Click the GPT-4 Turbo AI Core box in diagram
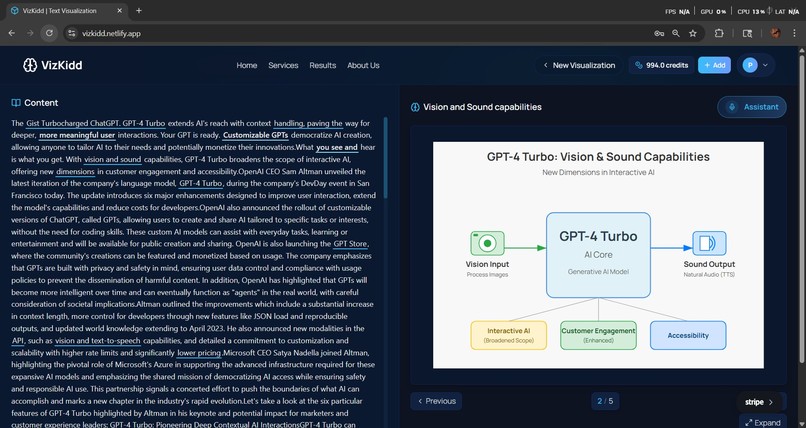This screenshot has width=806, height=428. click(x=598, y=255)
